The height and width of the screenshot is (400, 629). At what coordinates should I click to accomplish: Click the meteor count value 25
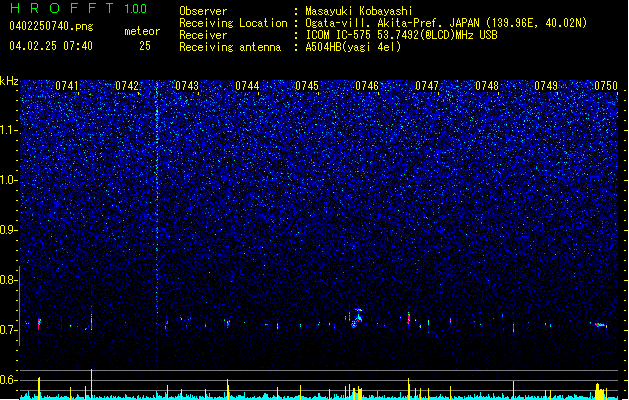point(145,46)
